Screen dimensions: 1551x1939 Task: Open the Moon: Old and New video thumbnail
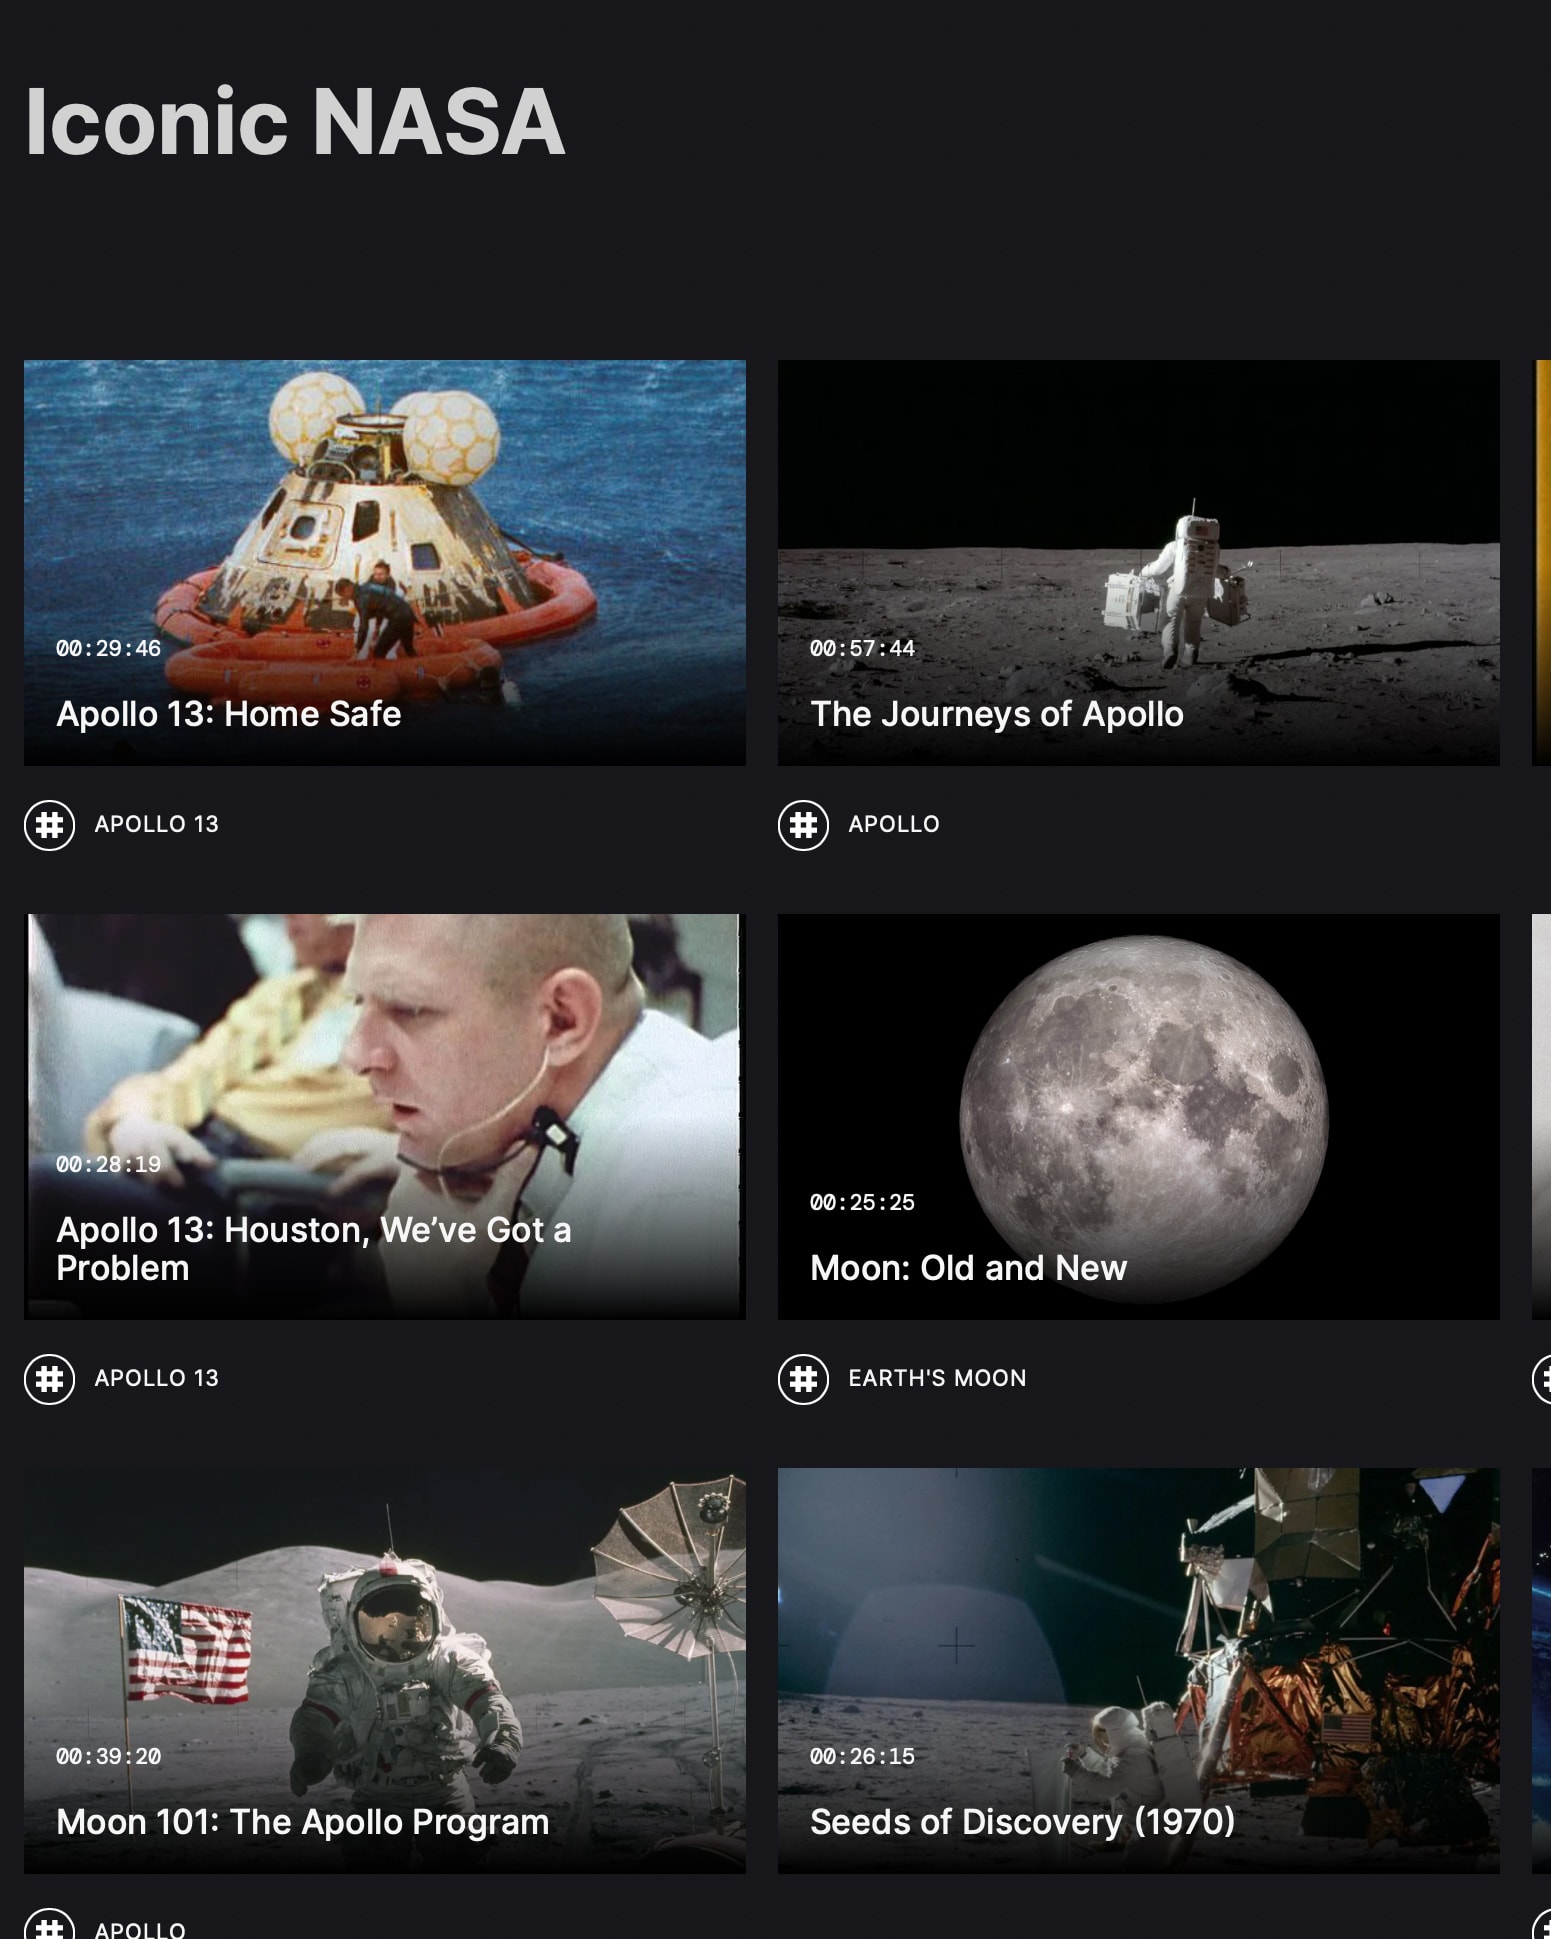[x=1139, y=1117]
